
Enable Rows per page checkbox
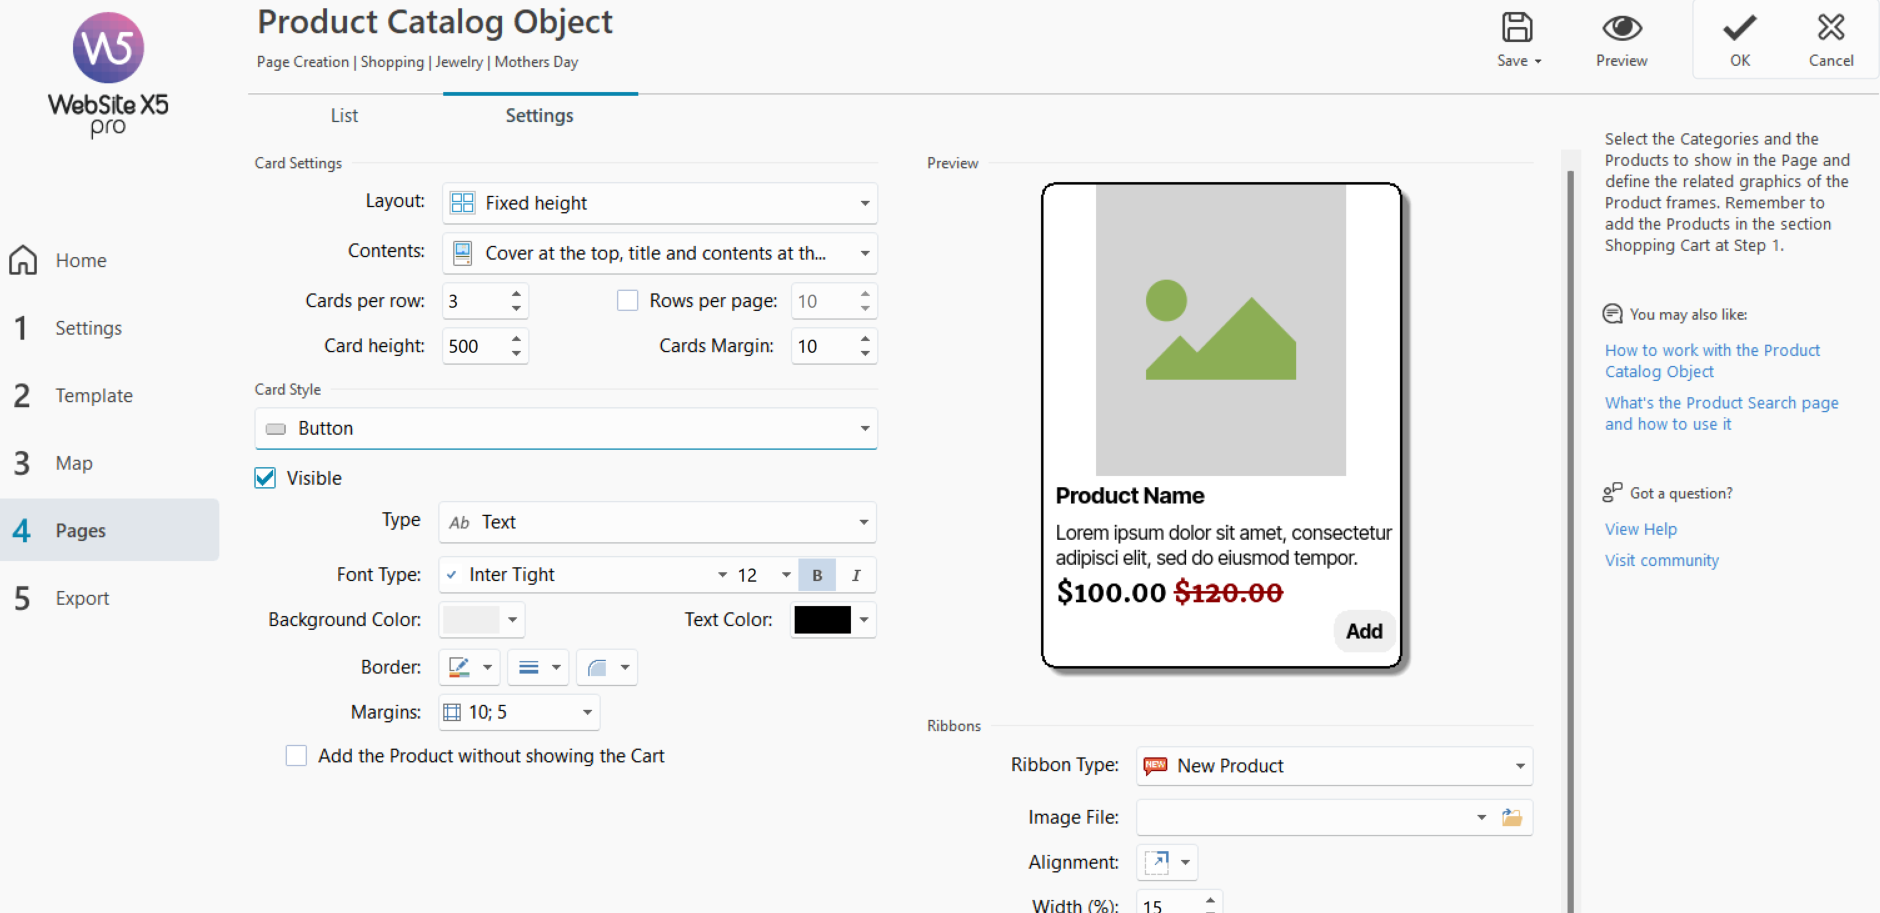(x=628, y=301)
